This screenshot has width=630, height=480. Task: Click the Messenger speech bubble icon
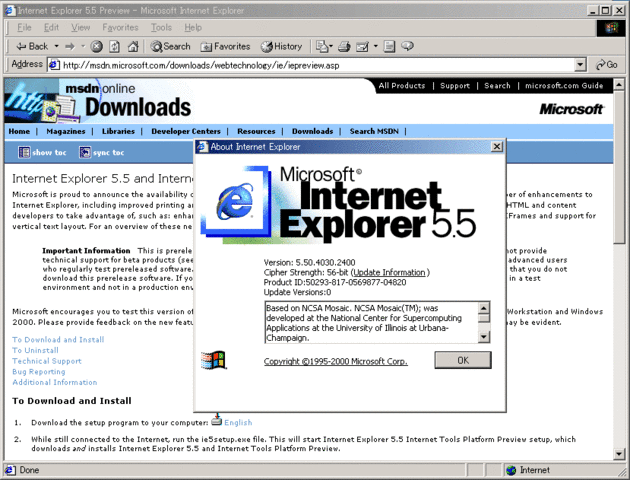pyautogui.click(x=407, y=46)
